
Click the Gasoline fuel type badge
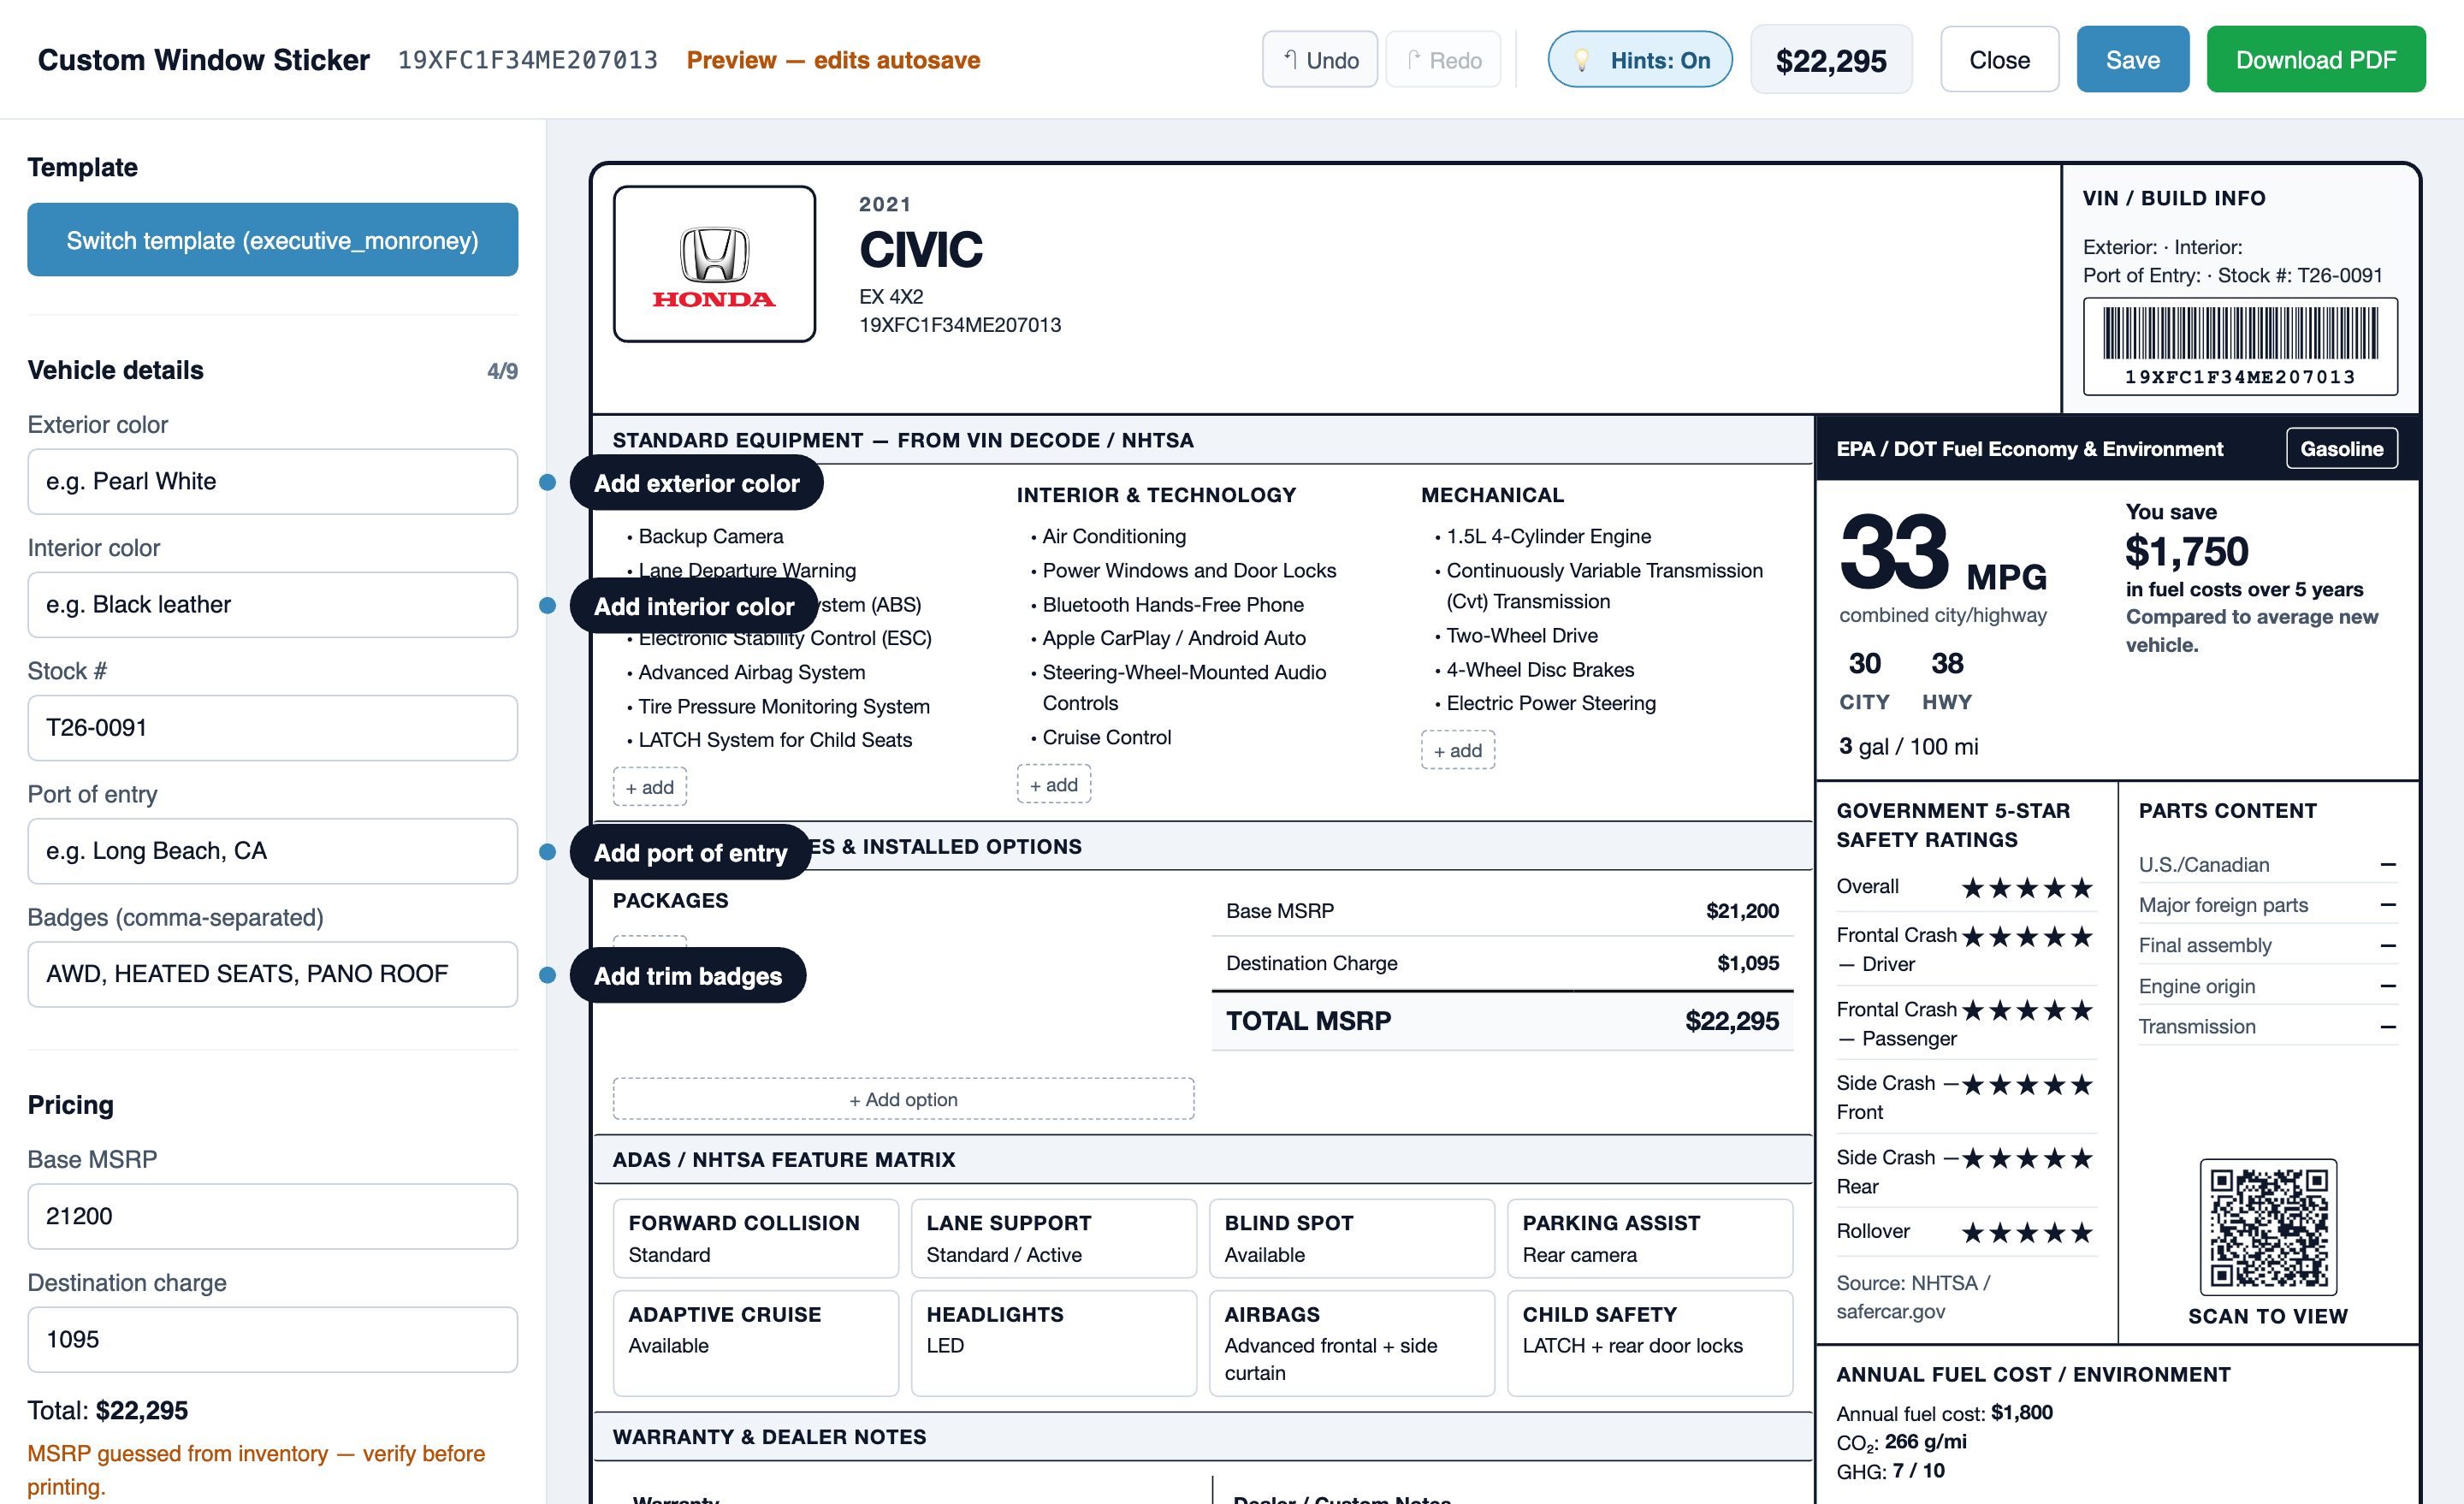pyautogui.click(x=2341, y=449)
